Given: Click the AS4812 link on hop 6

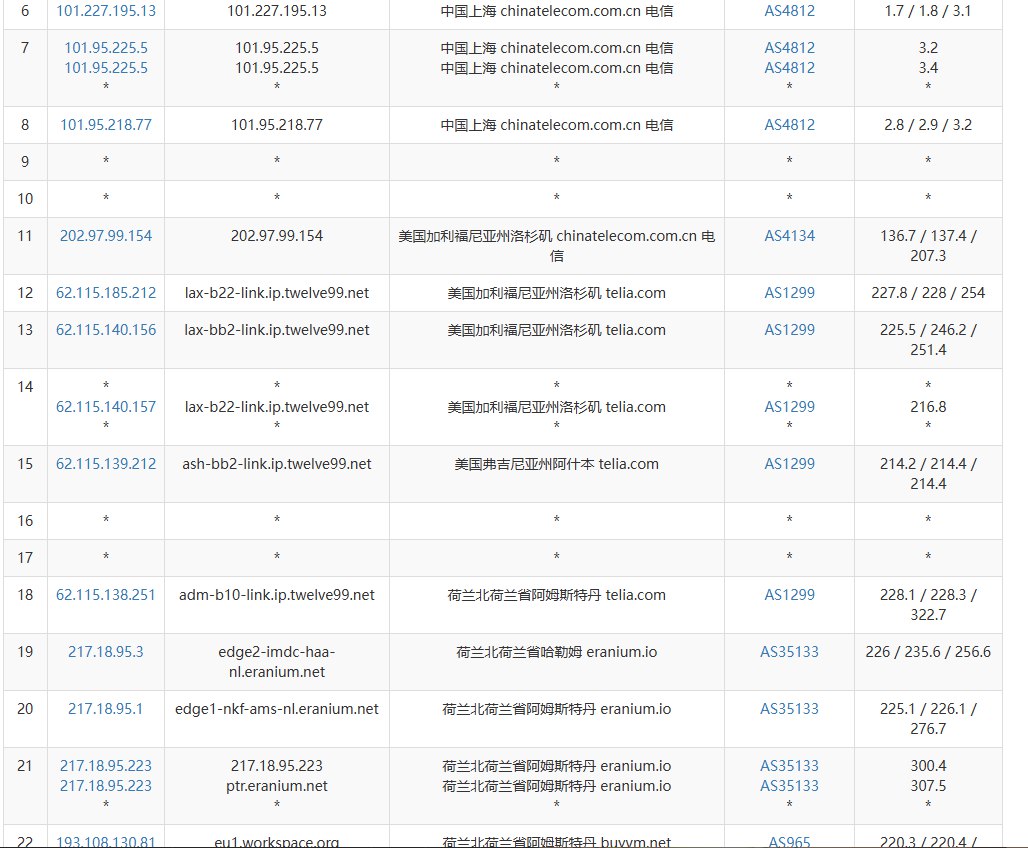Looking at the screenshot, I should [789, 11].
